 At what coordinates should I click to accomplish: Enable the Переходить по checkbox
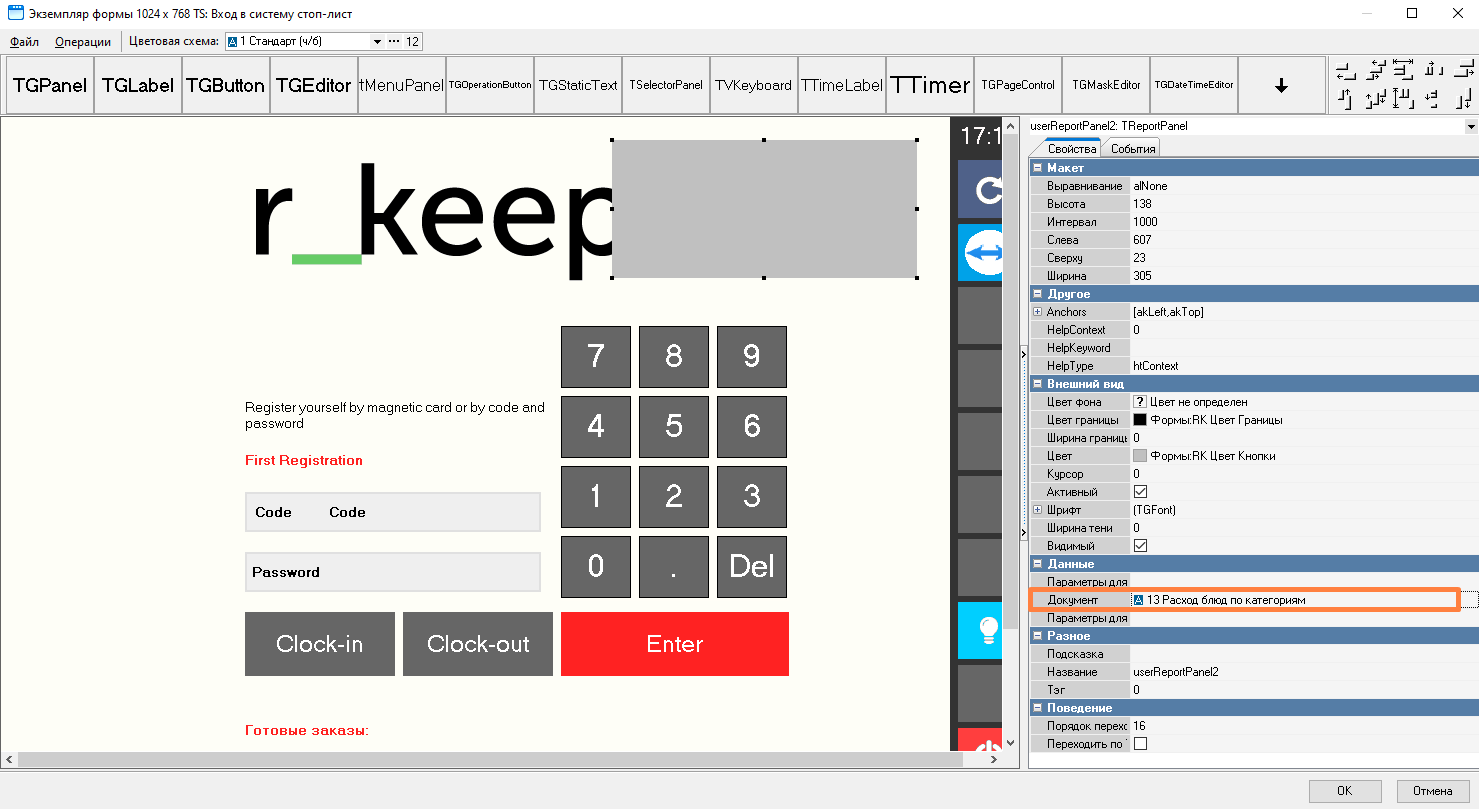click(1140, 744)
